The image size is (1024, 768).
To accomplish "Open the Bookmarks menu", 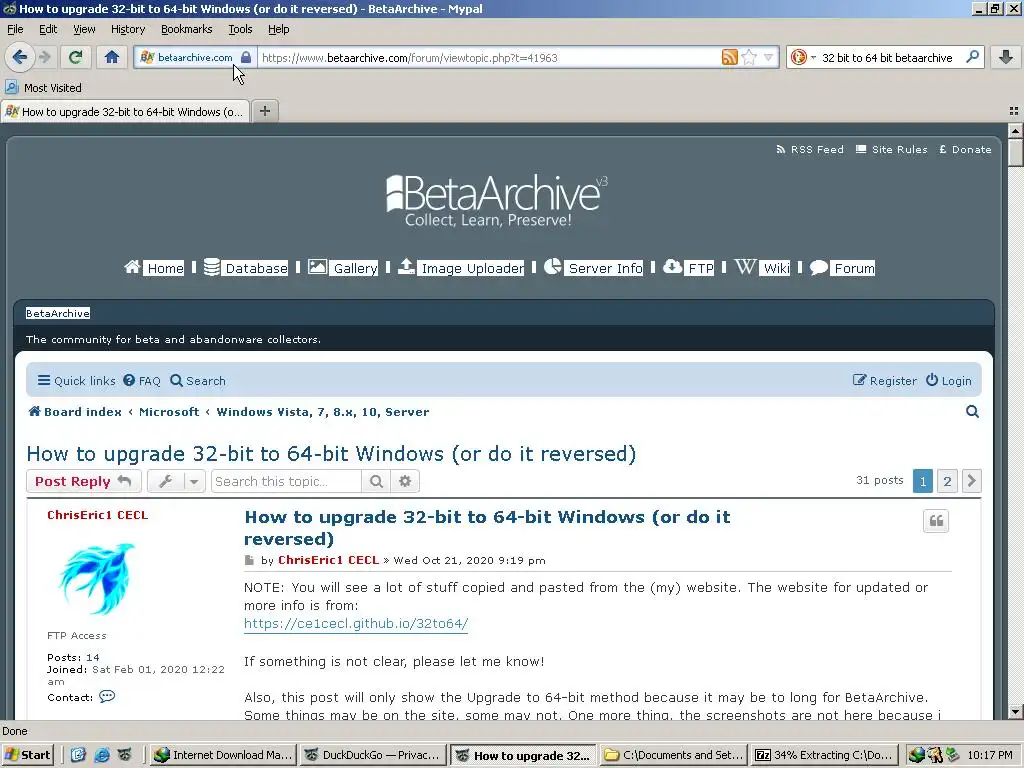I will [x=186, y=29].
